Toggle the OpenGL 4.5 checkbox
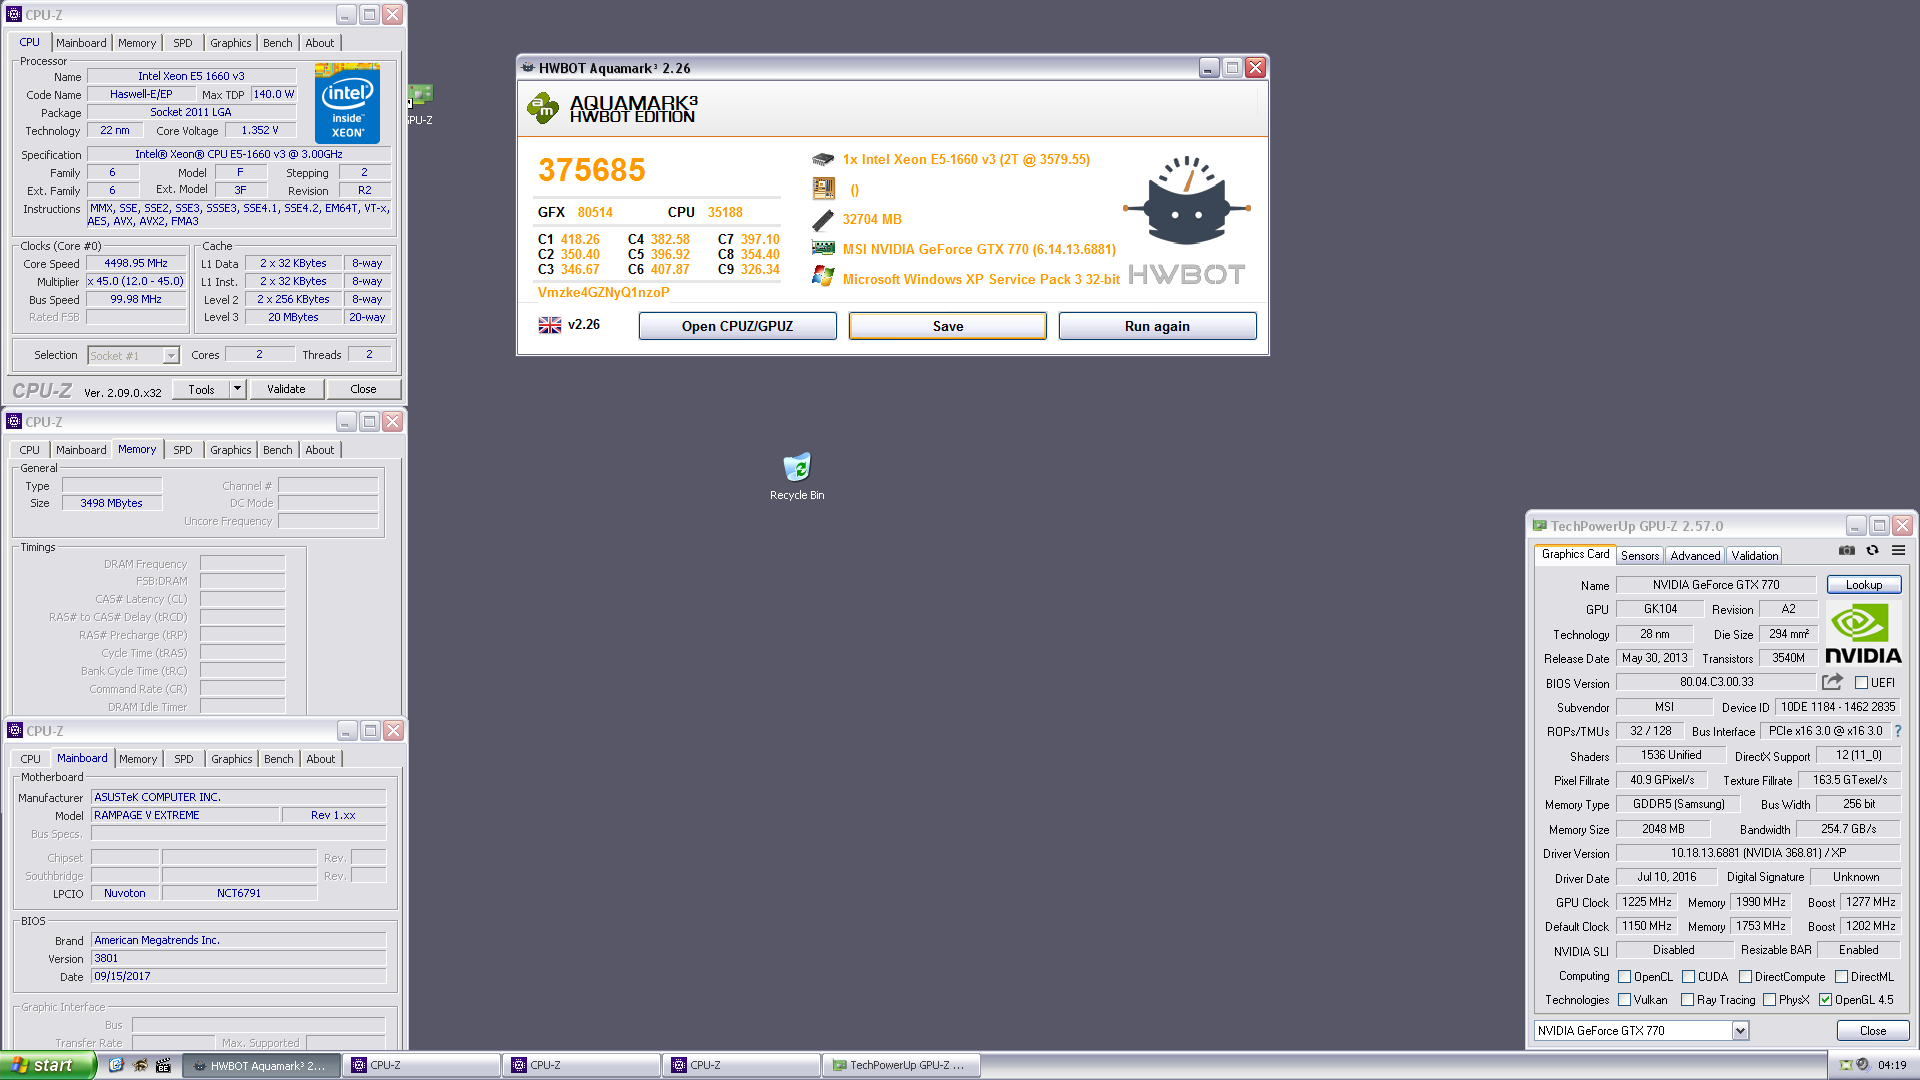The width and height of the screenshot is (1920, 1080). coord(1825,1000)
